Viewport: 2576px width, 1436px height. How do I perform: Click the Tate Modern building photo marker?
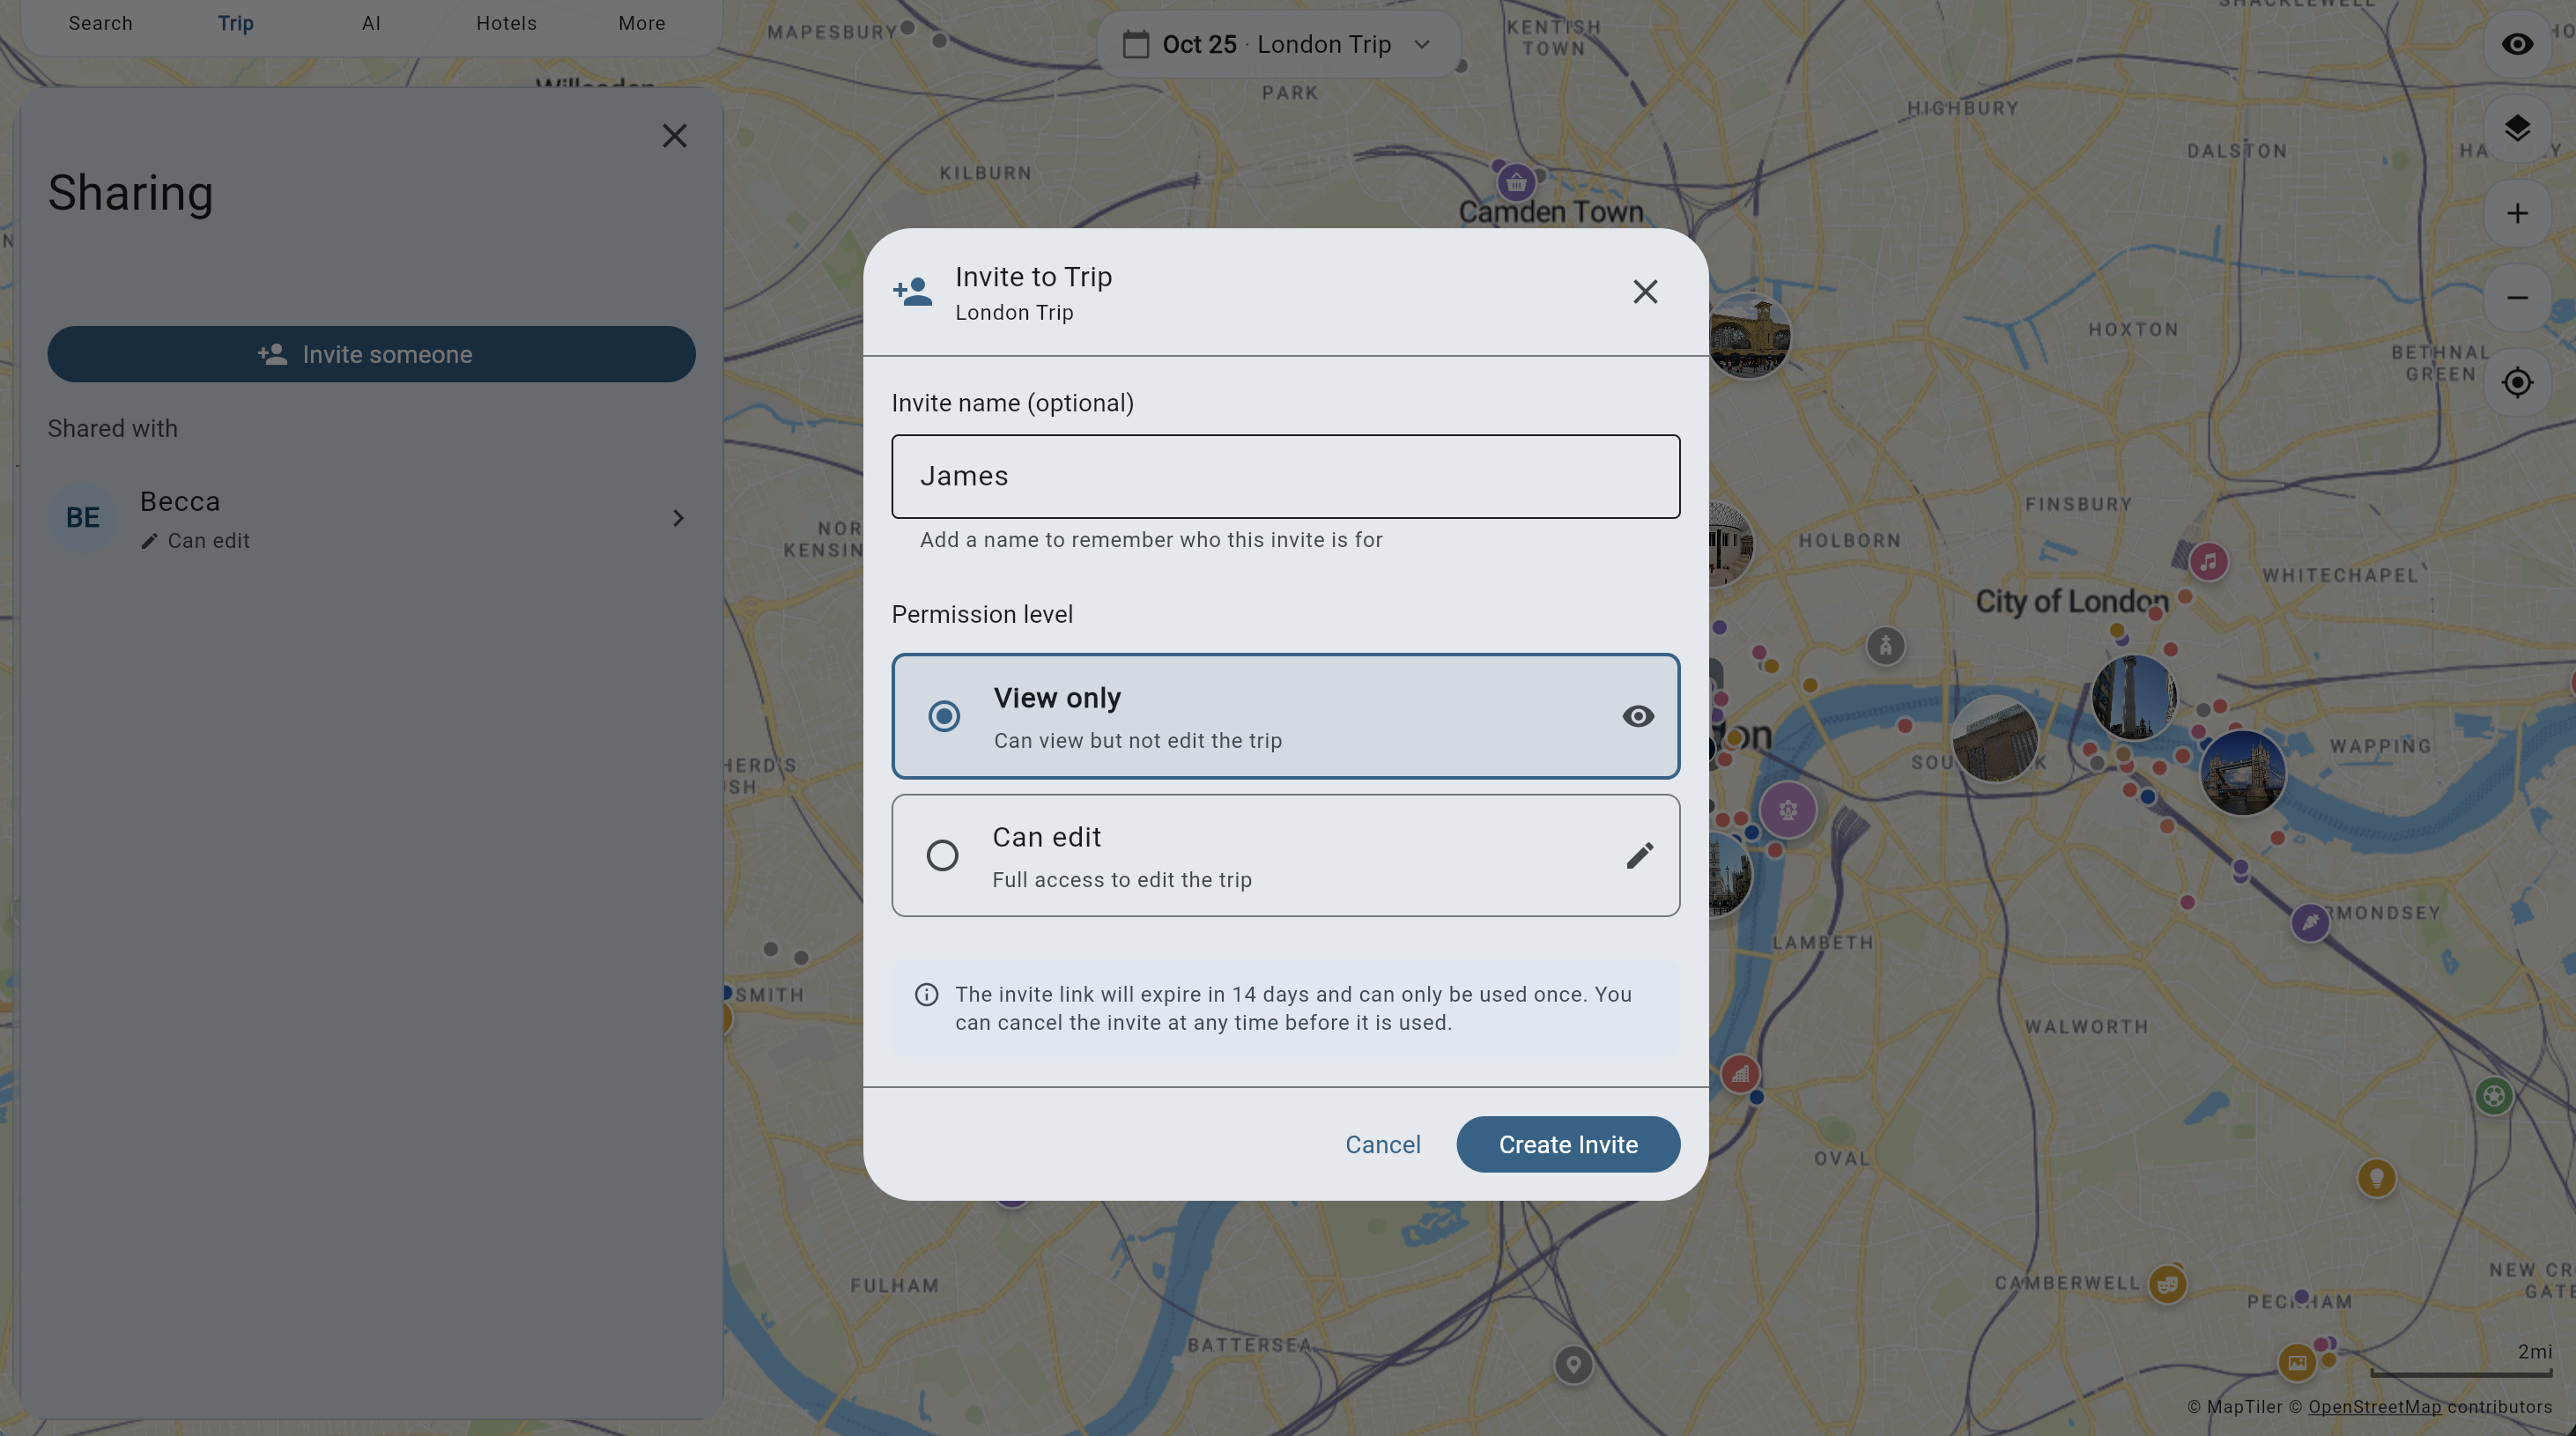tap(1994, 739)
